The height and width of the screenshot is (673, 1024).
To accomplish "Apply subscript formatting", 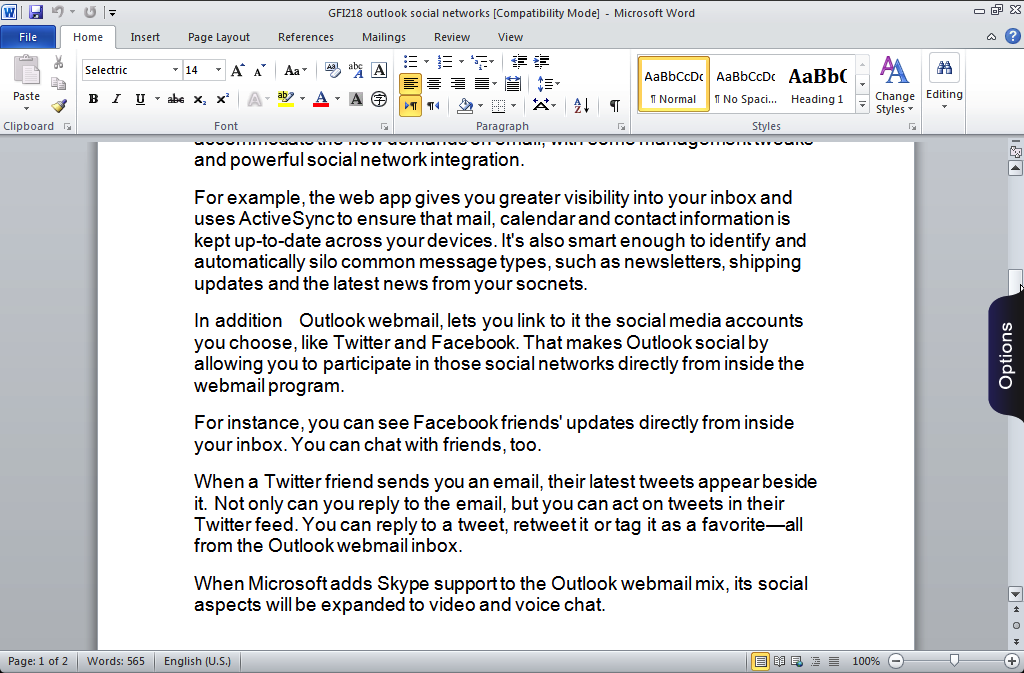I will pyautogui.click(x=200, y=99).
